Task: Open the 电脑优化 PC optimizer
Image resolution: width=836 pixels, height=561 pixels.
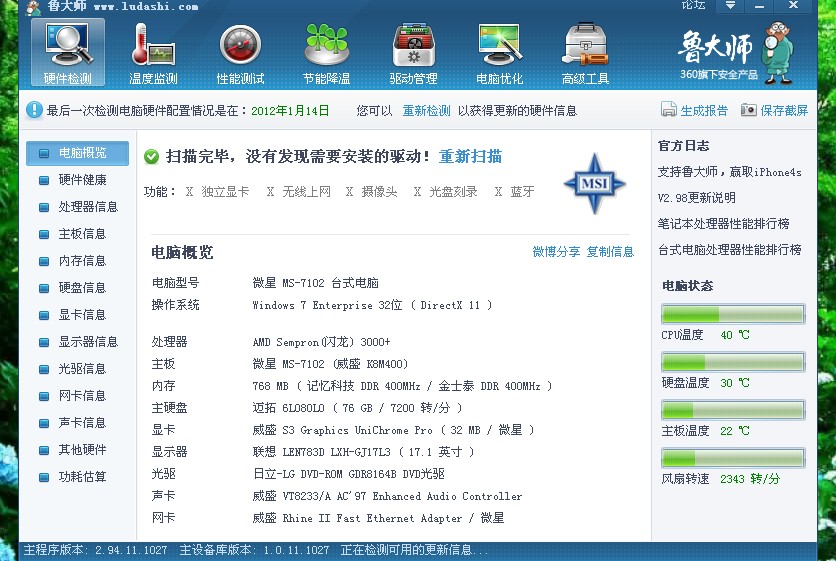Action: 500,53
